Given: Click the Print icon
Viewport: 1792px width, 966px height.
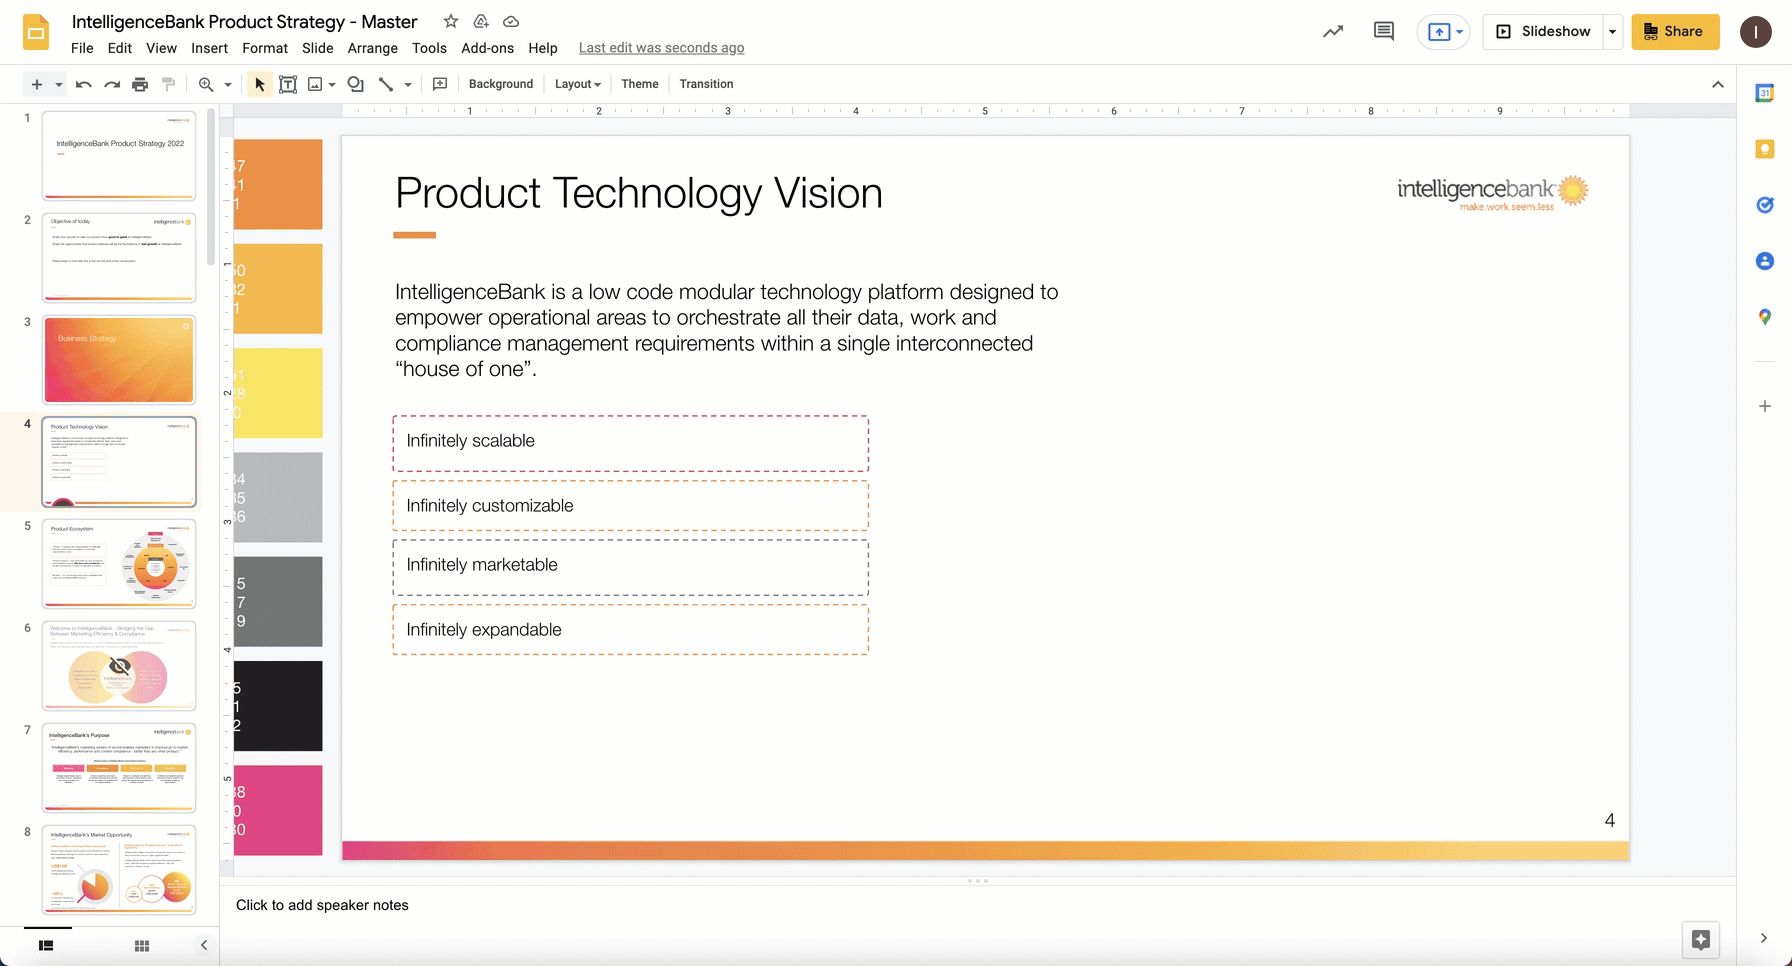Looking at the screenshot, I should tap(140, 84).
